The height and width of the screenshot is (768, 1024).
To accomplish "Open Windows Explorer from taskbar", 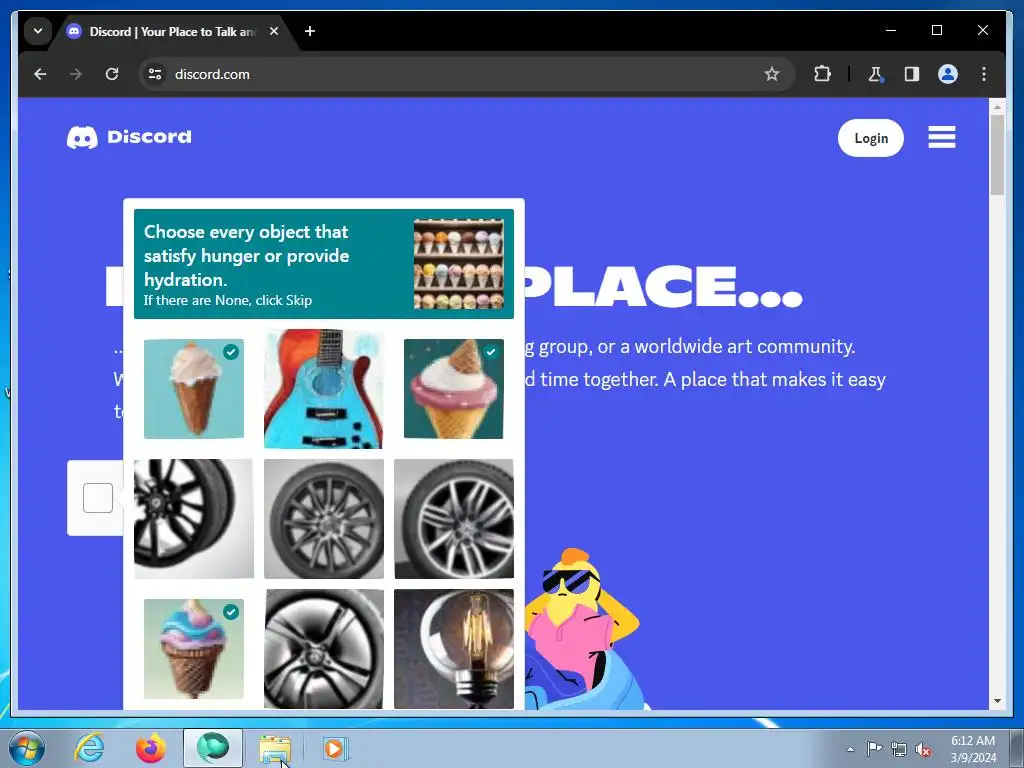I will pos(275,748).
